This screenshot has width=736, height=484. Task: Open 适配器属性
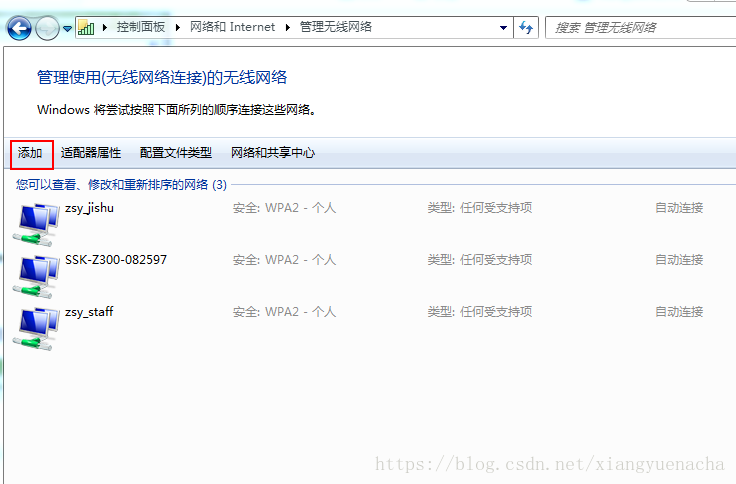pos(91,153)
